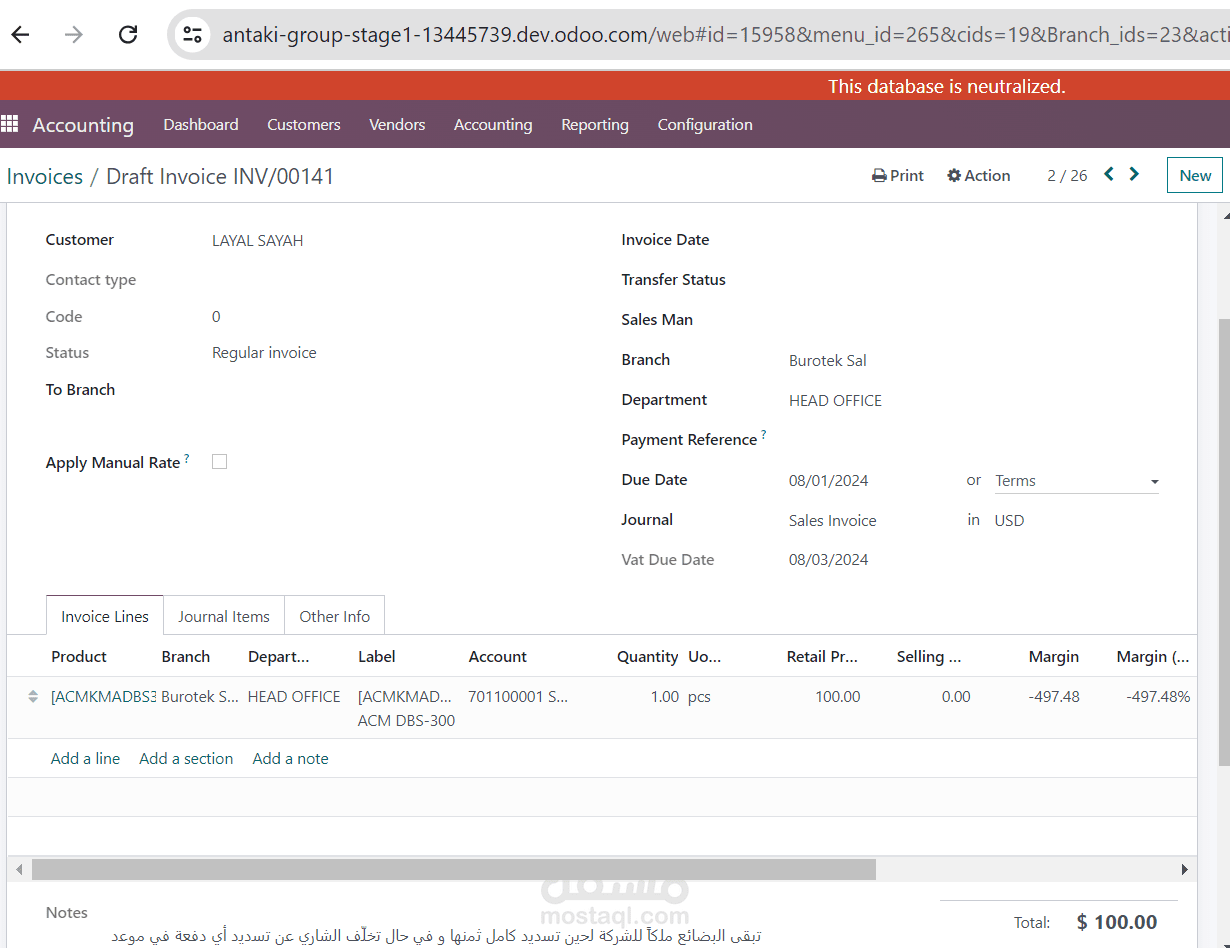Tick the Apply Manual Rate checkbox

pyautogui.click(x=220, y=462)
